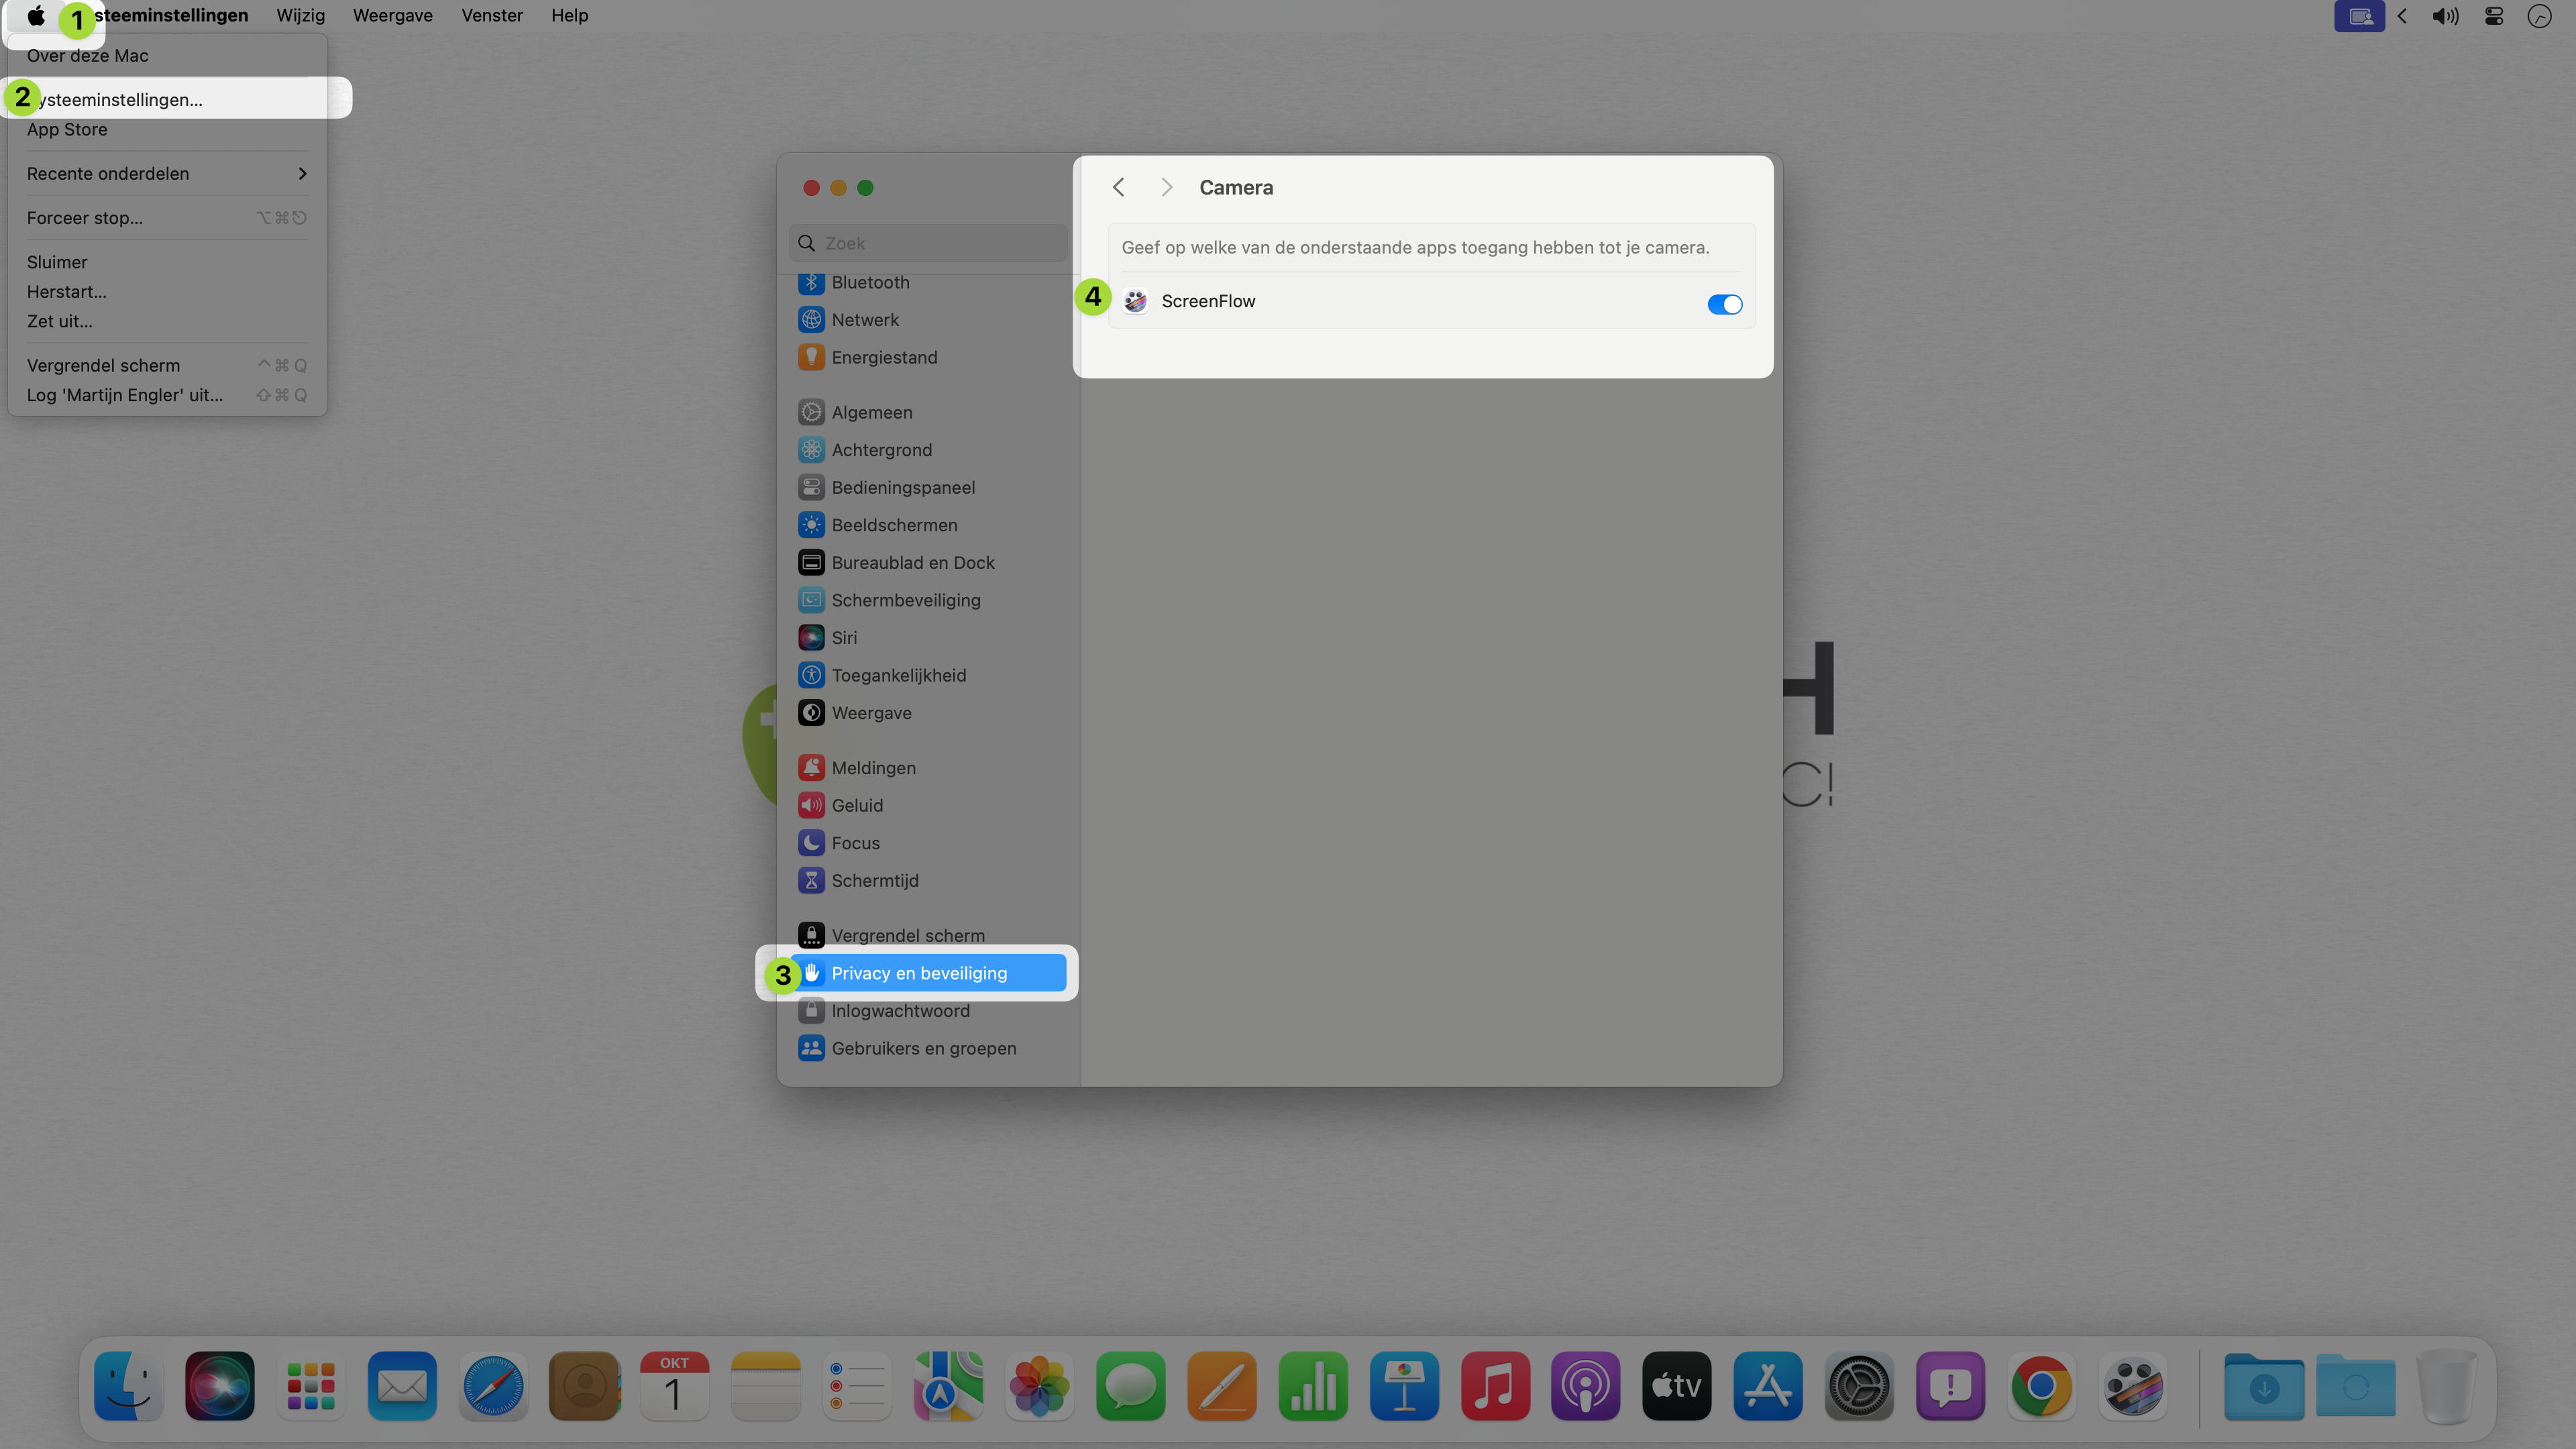Viewport: 2576px width, 1449px height.
Task: Select Bluetooth in the sidebar
Action: [928, 283]
